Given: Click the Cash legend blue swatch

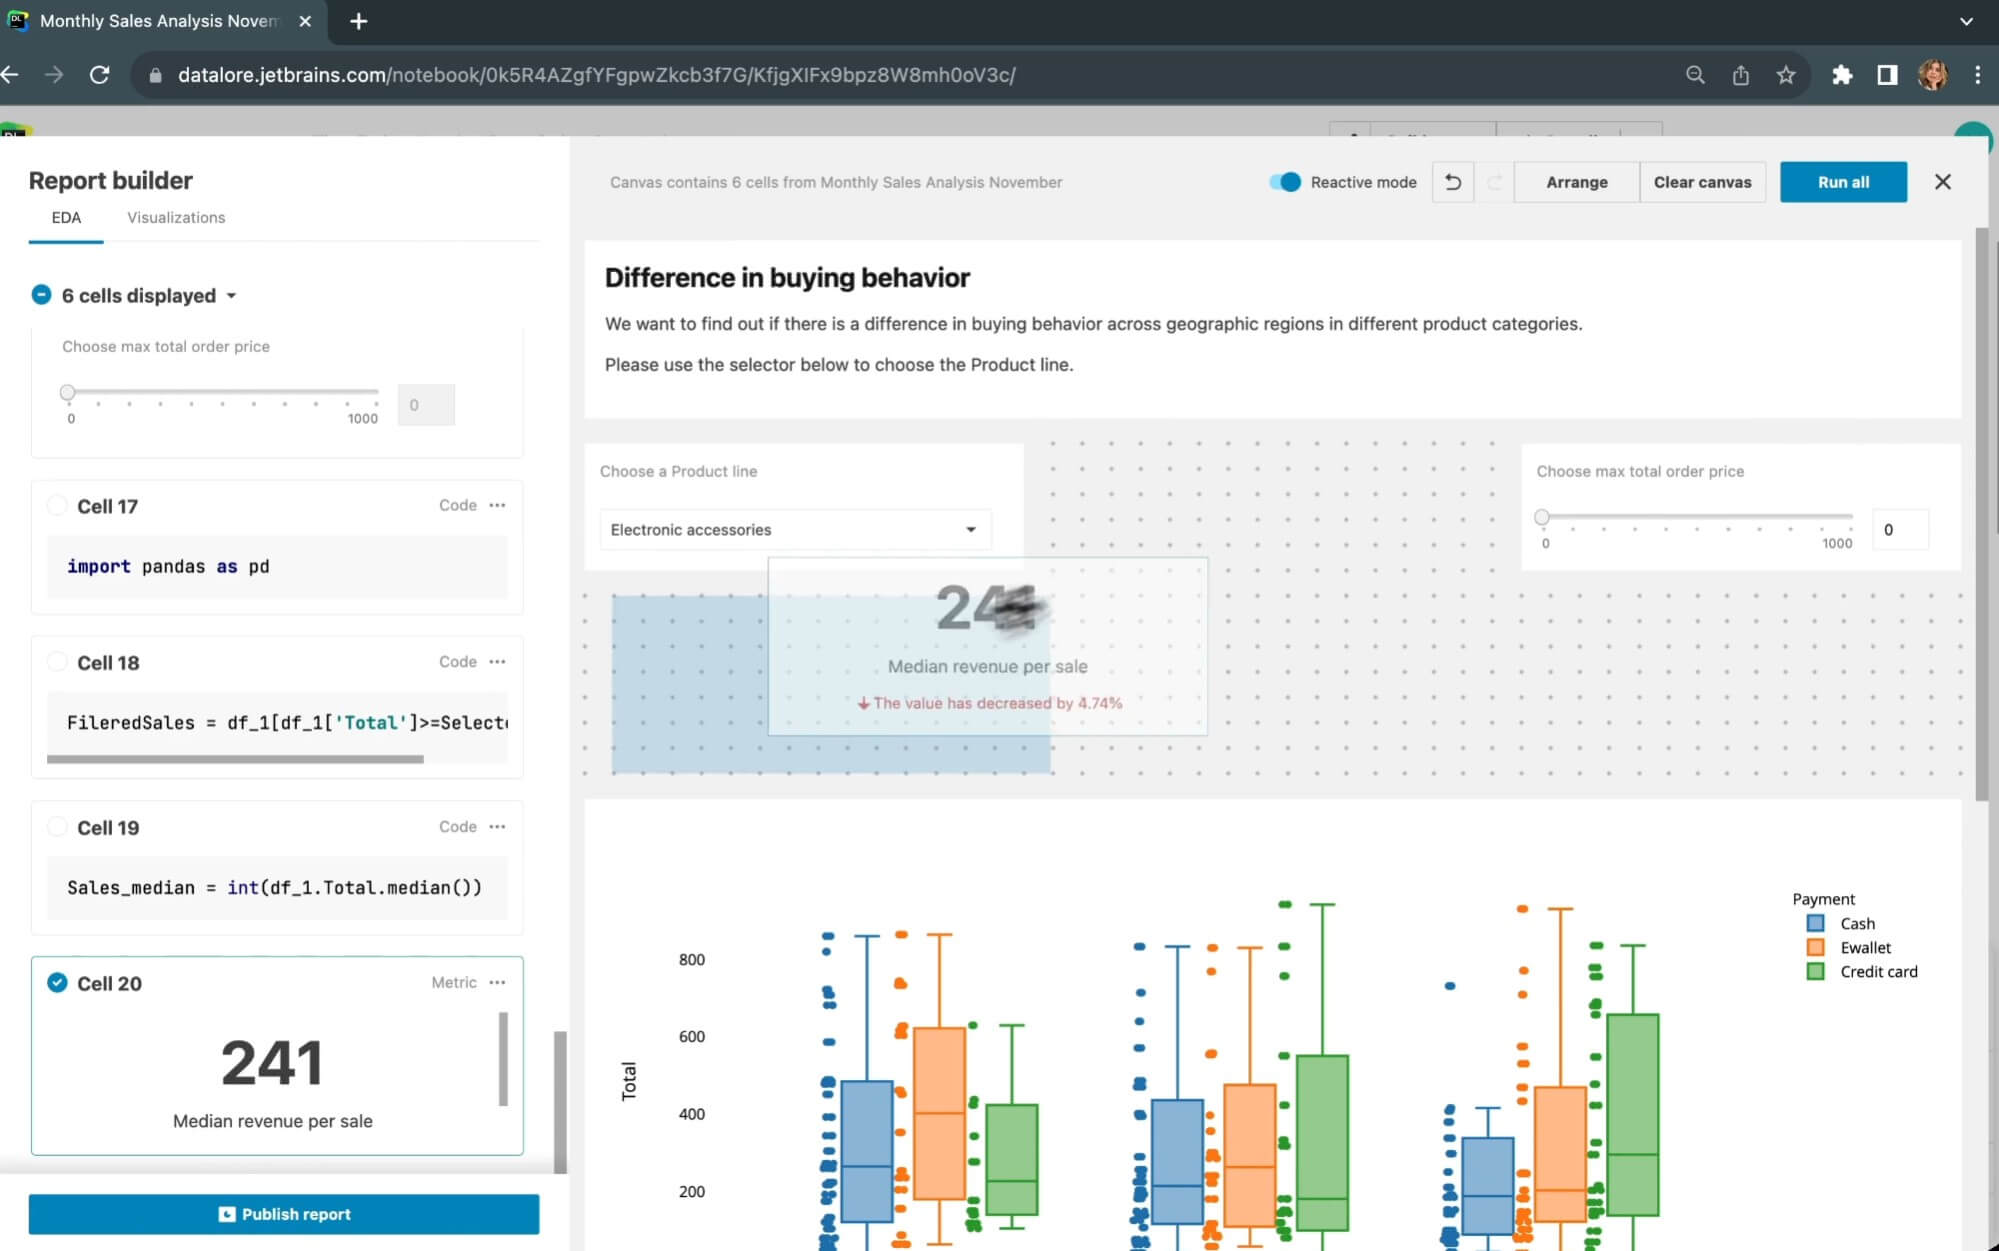Looking at the screenshot, I should click(x=1815, y=923).
